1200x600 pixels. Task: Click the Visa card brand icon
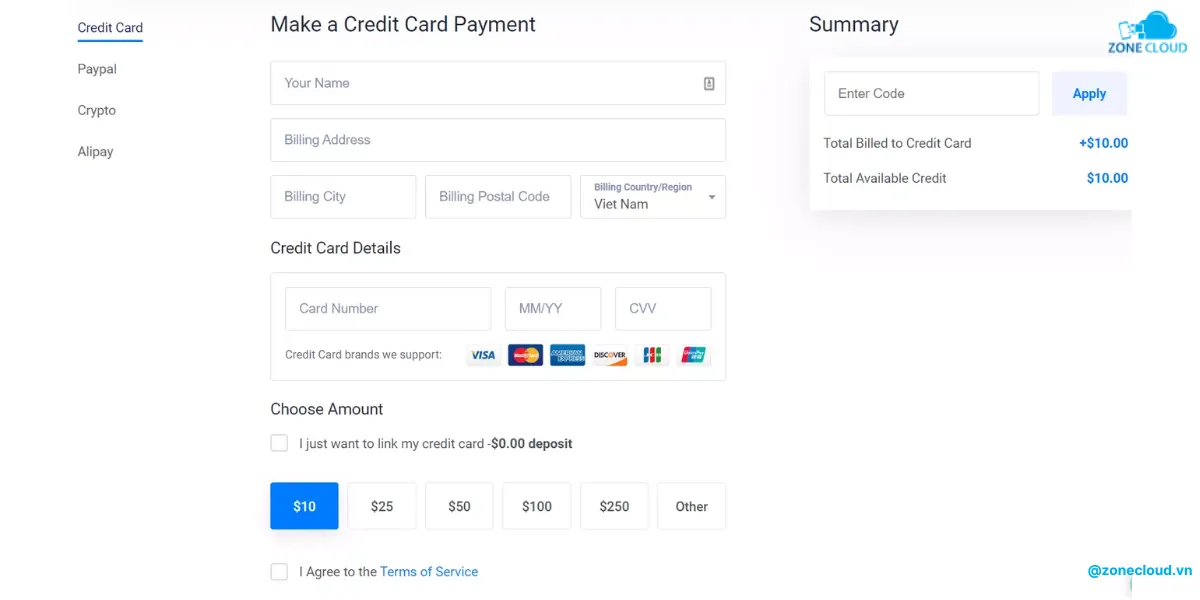tap(484, 355)
